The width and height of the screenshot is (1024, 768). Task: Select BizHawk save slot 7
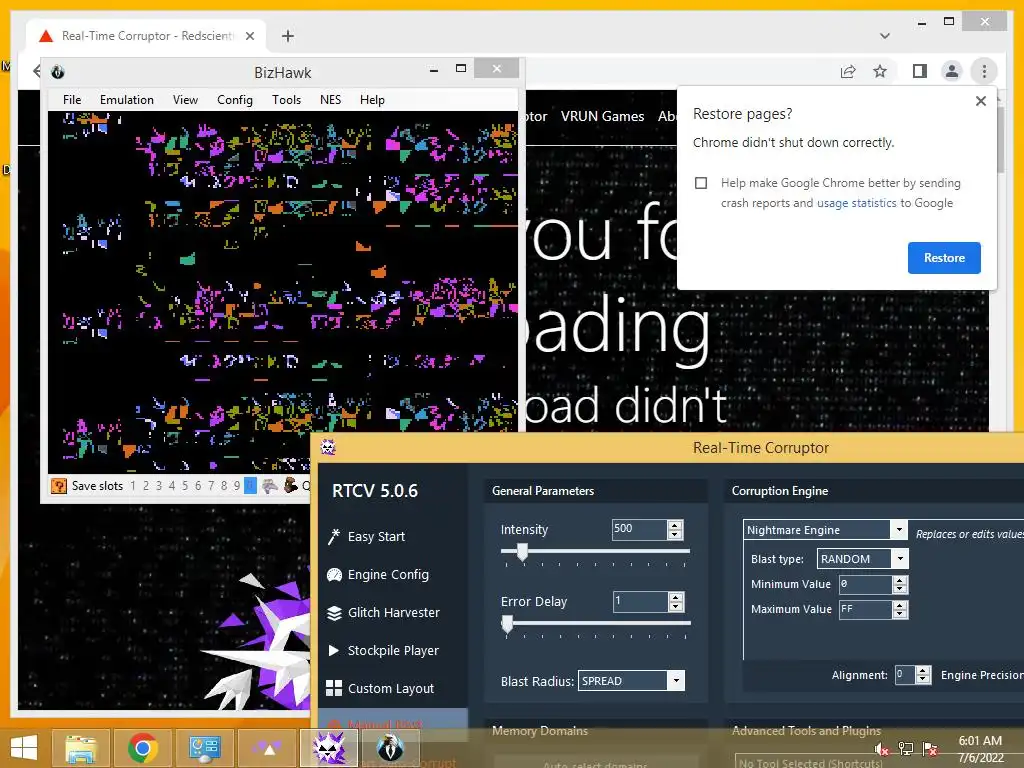tap(211, 486)
